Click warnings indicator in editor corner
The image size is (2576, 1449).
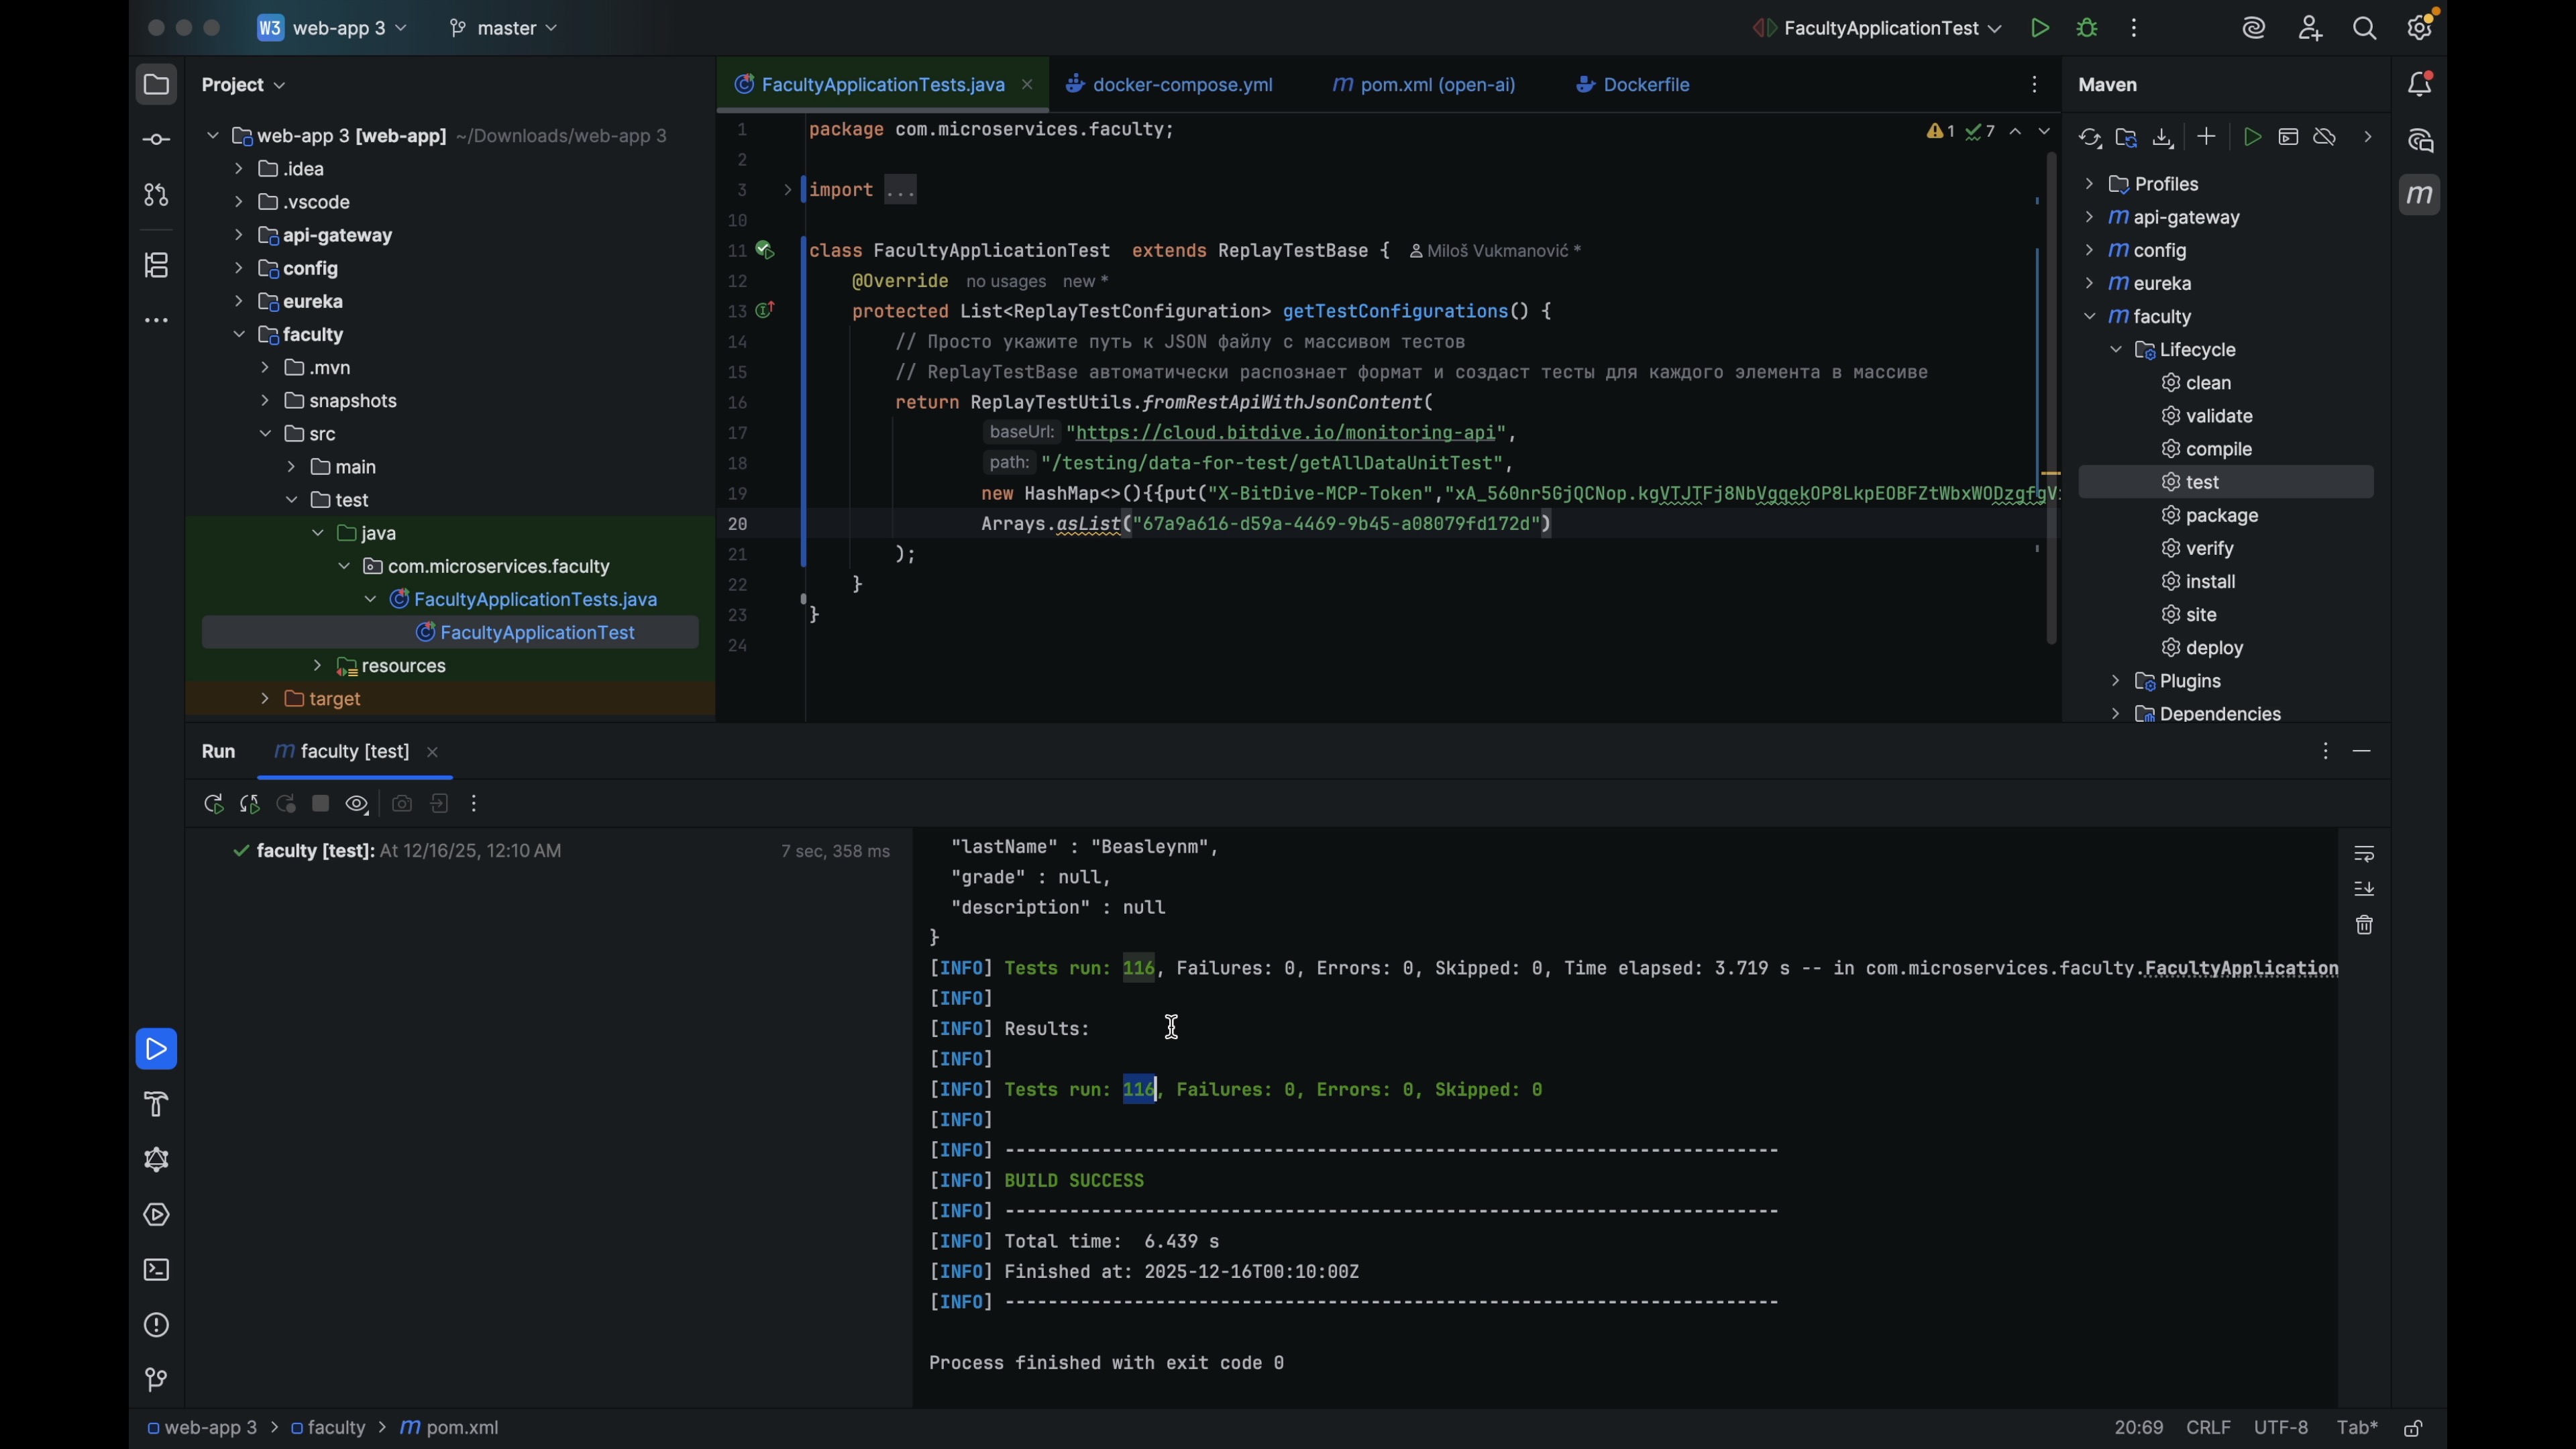click(x=1940, y=132)
